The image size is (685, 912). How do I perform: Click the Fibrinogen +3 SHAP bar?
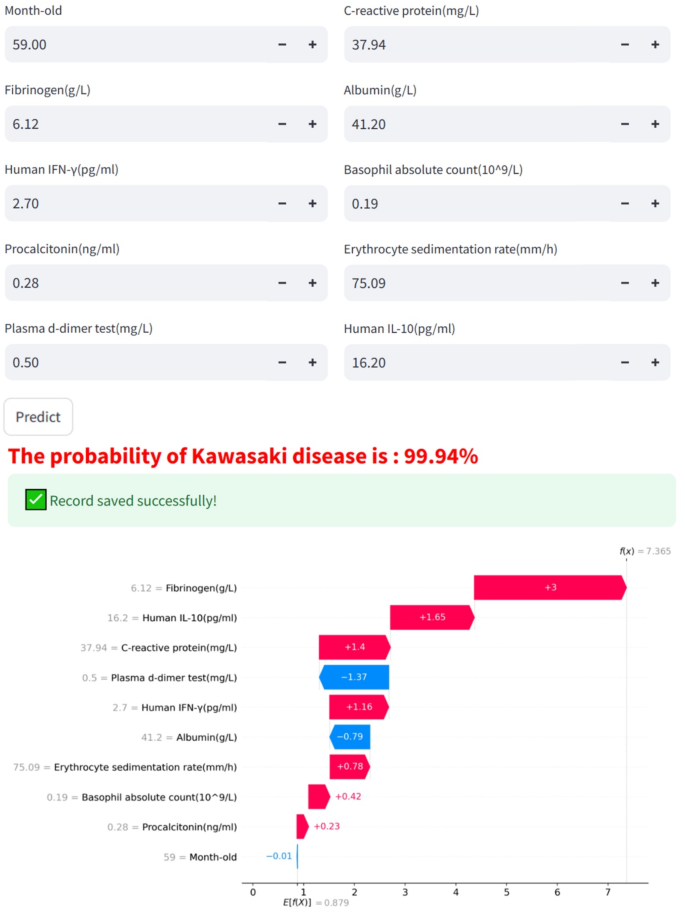[x=549, y=588]
